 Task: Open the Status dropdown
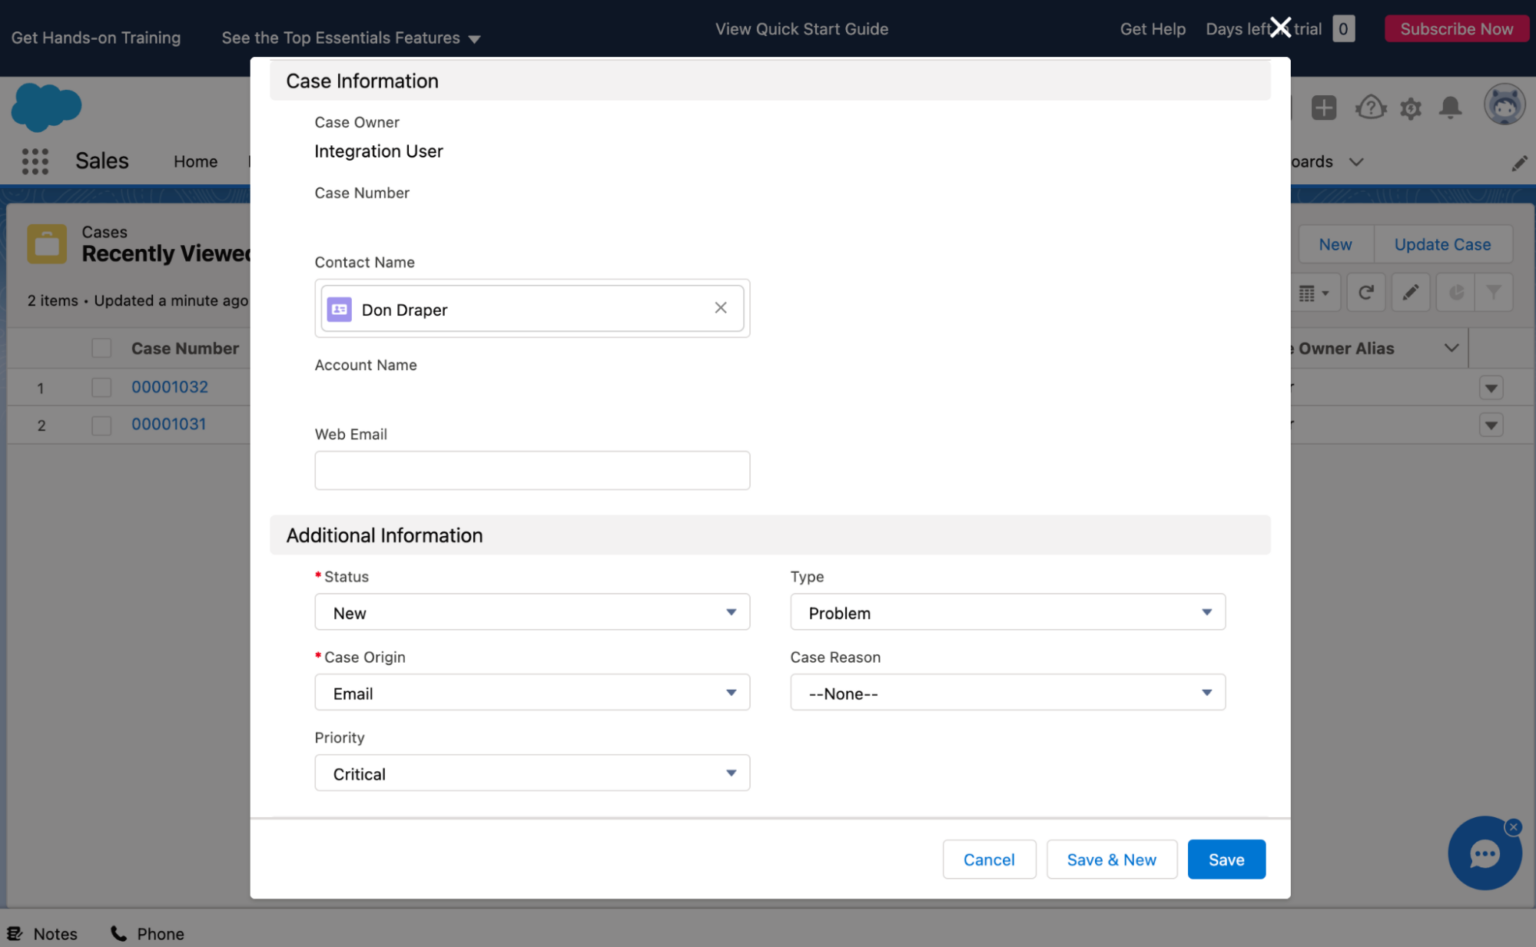click(x=531, y=612)
